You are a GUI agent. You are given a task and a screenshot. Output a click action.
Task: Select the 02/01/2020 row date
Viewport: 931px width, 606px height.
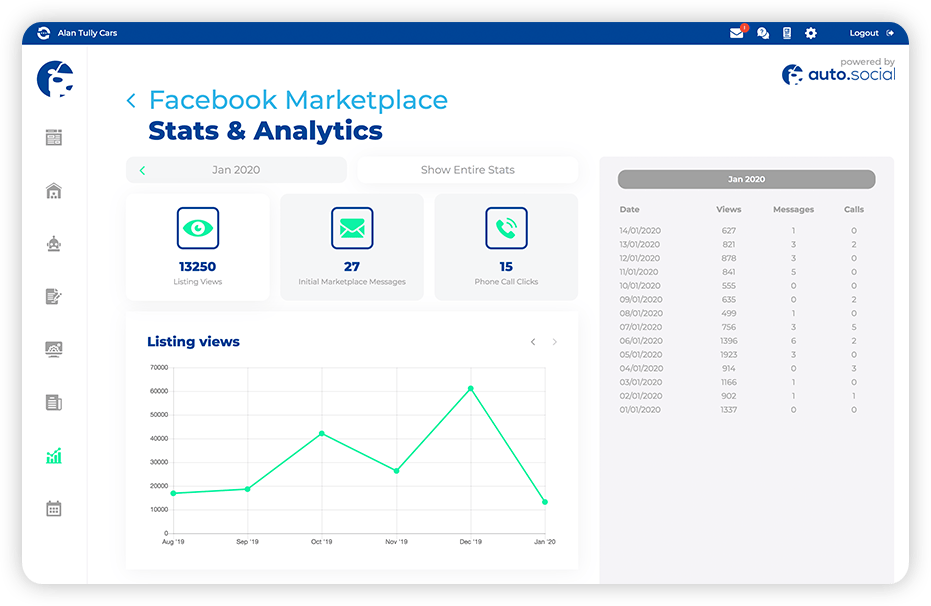pos(640,396)
